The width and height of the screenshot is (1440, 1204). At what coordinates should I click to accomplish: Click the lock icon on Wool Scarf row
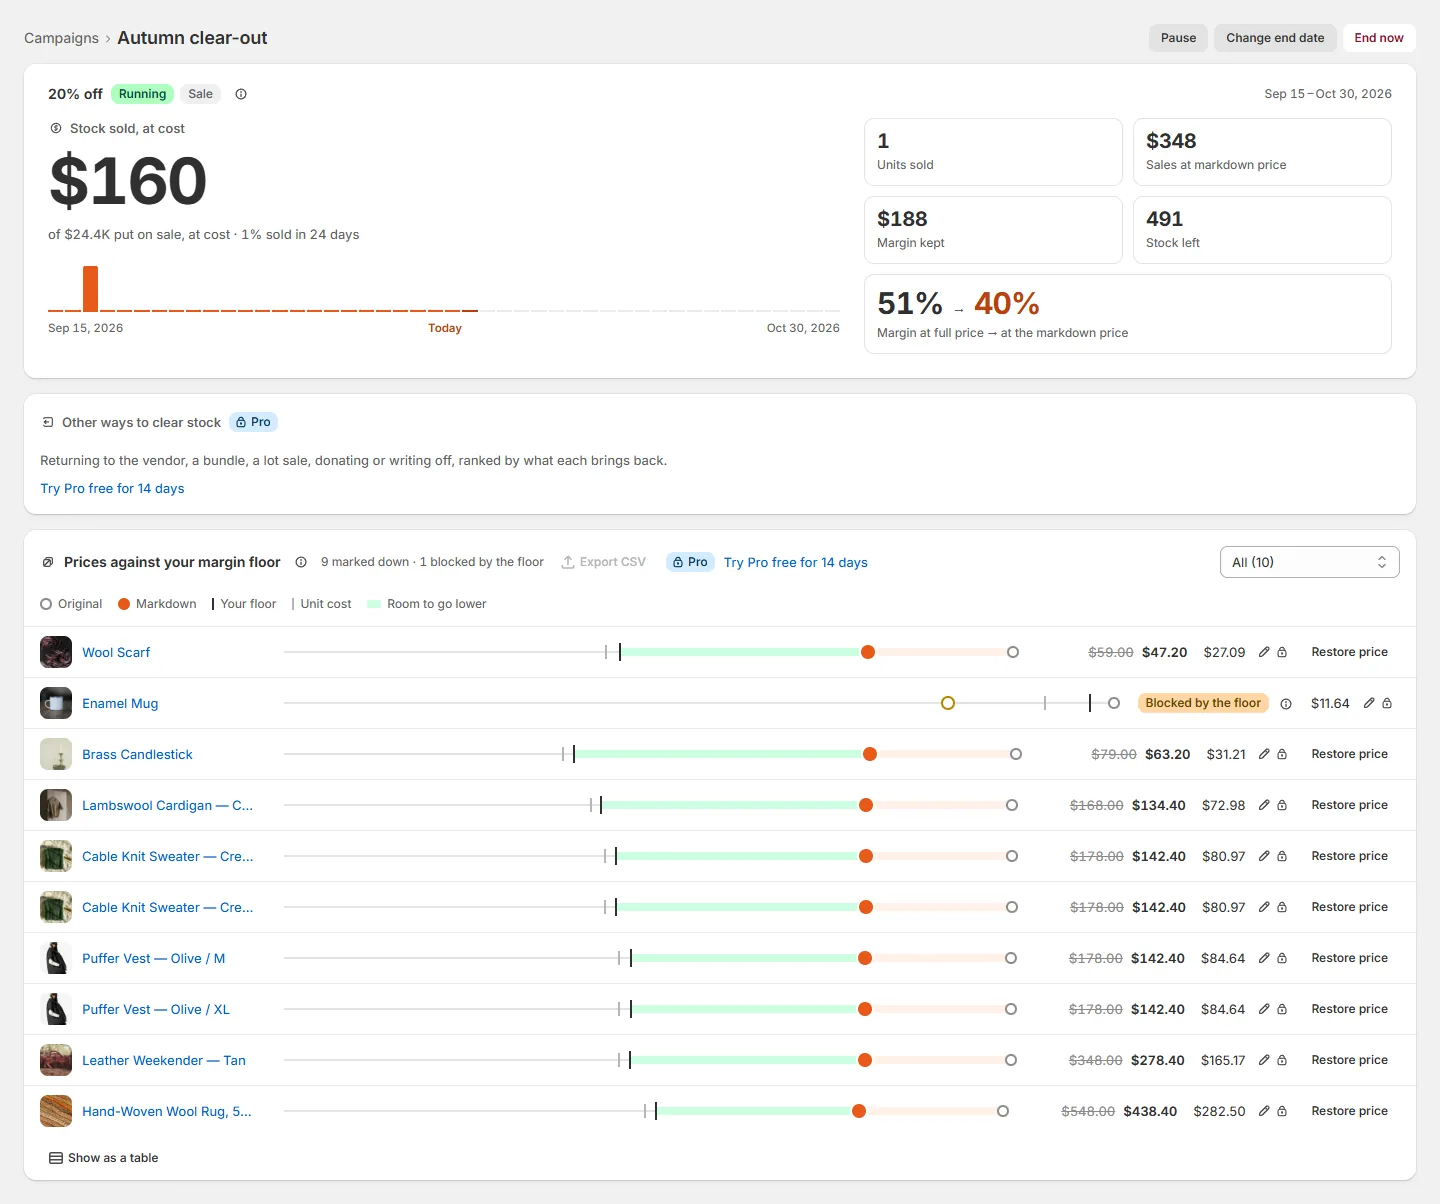point(1282,652)
